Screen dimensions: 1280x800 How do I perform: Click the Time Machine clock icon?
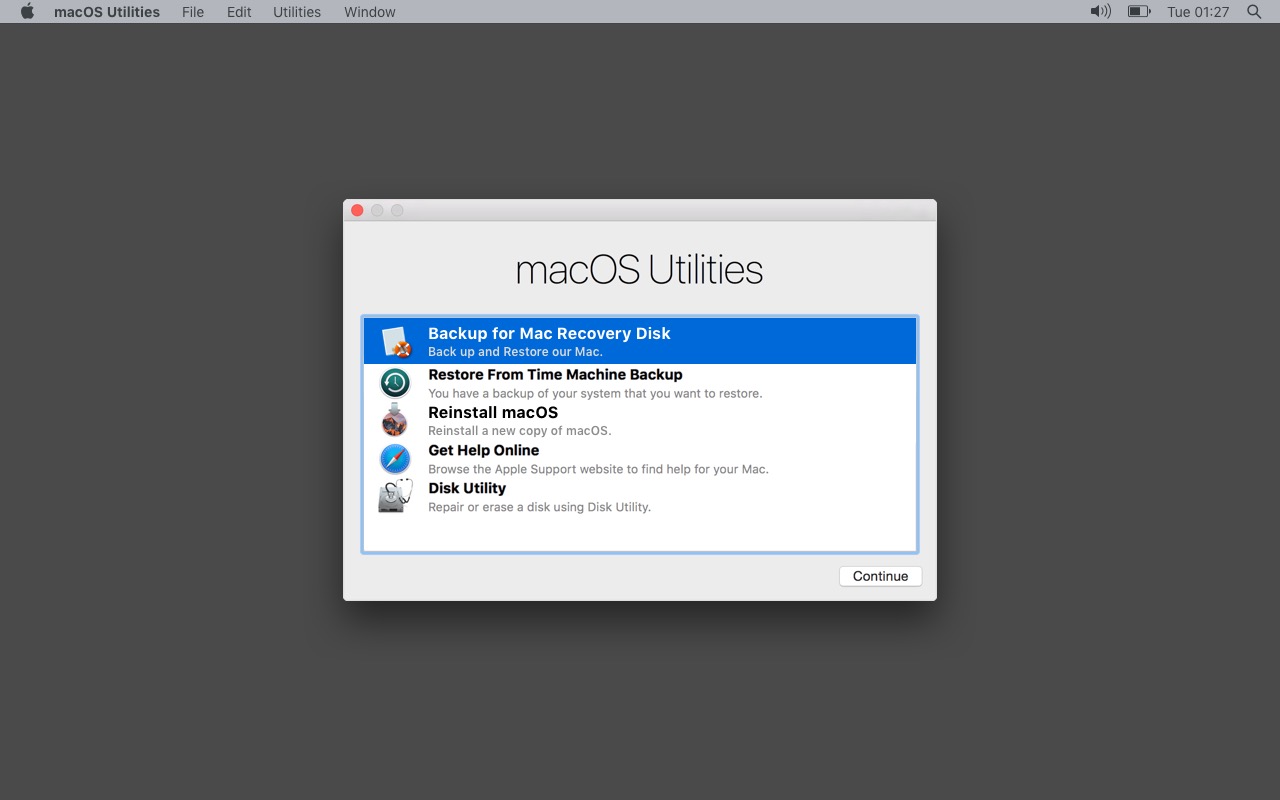(x=395, y=383)
